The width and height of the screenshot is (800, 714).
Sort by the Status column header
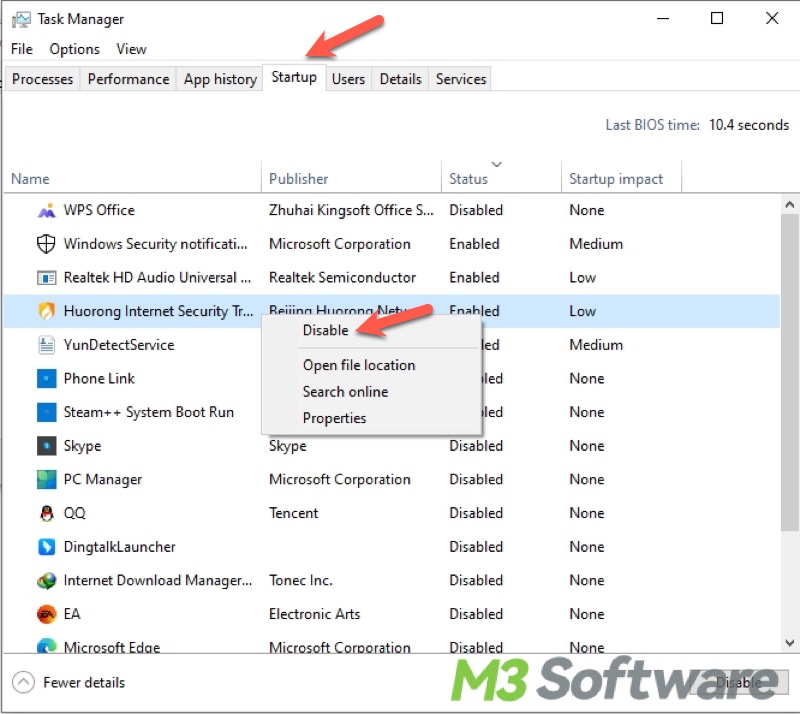click(468, 179)
